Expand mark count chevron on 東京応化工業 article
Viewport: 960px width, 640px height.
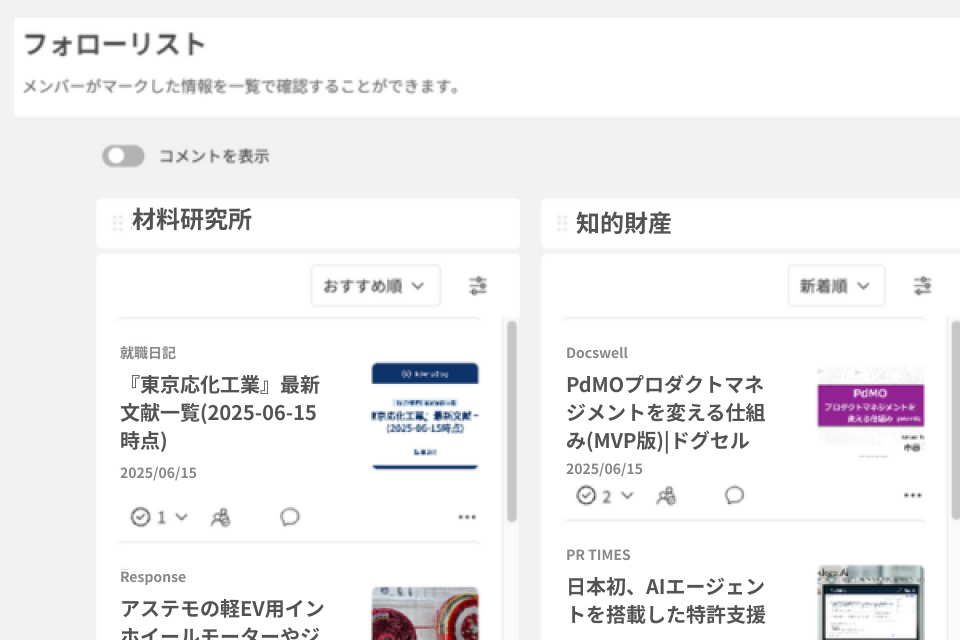coord(181,517)
